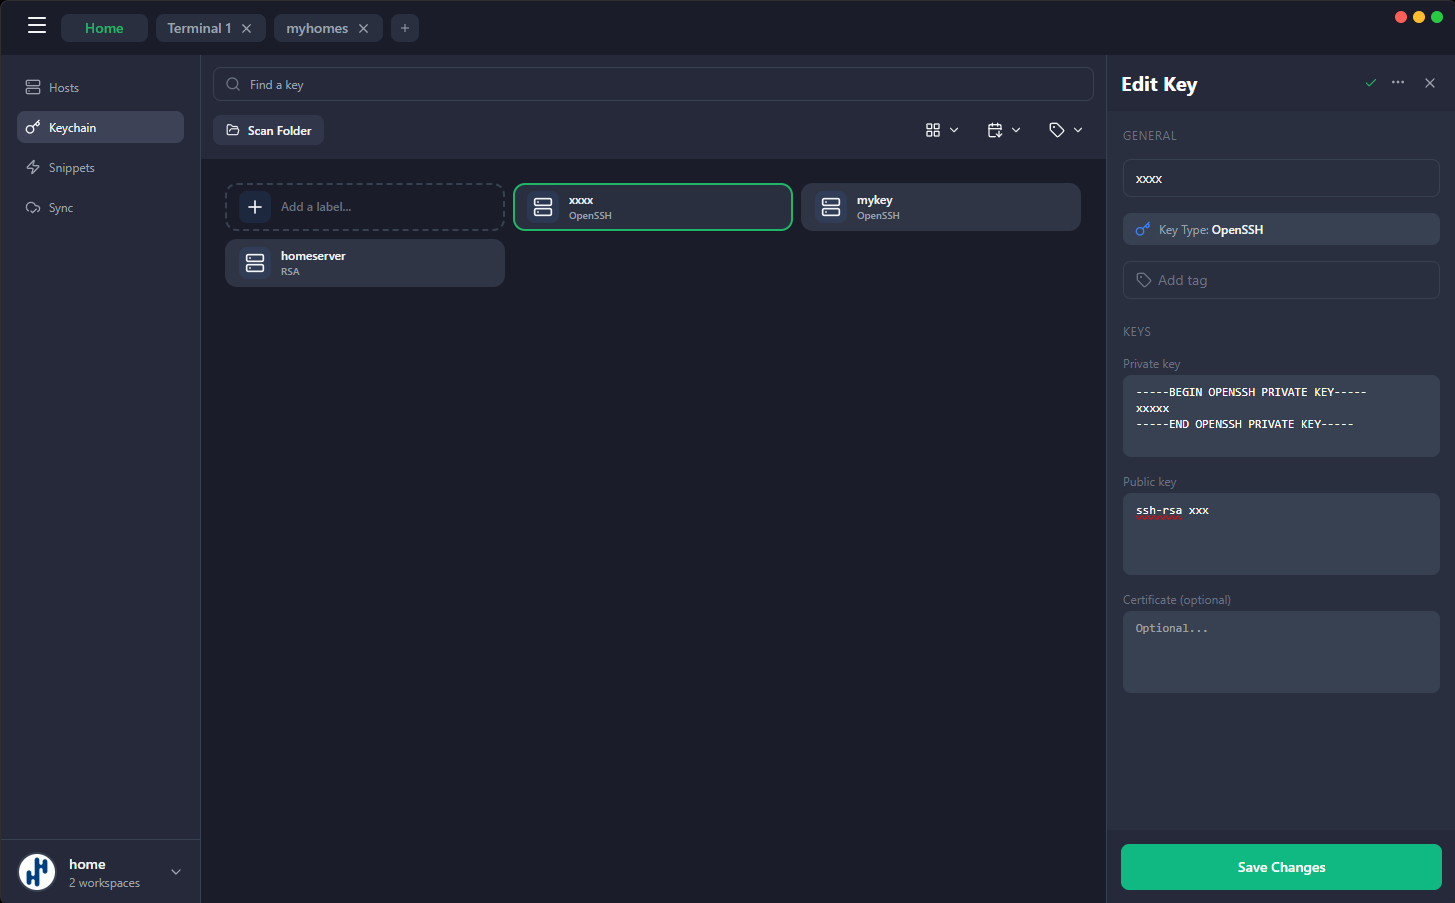Click the grid view layout icon
1455x903 pixels.
pos(933,129)
